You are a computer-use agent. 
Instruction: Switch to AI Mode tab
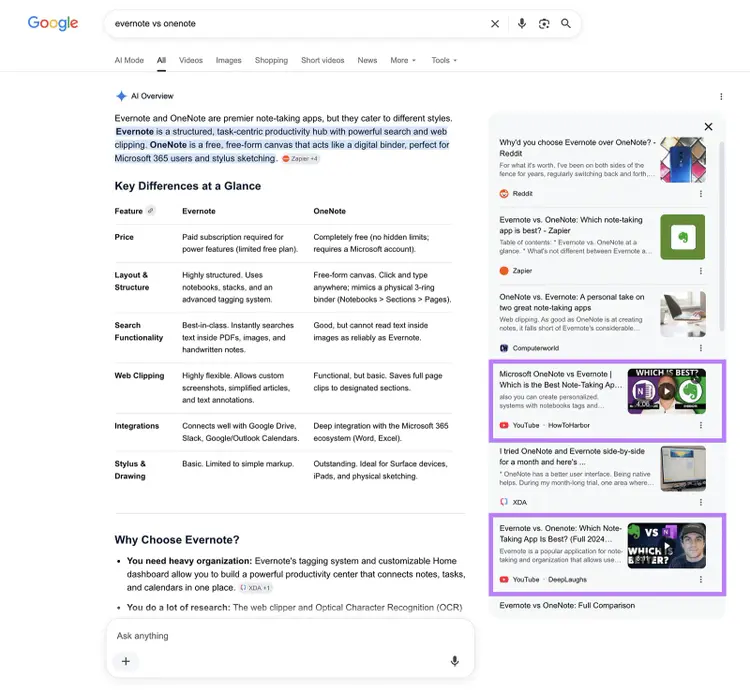[129, 60]
